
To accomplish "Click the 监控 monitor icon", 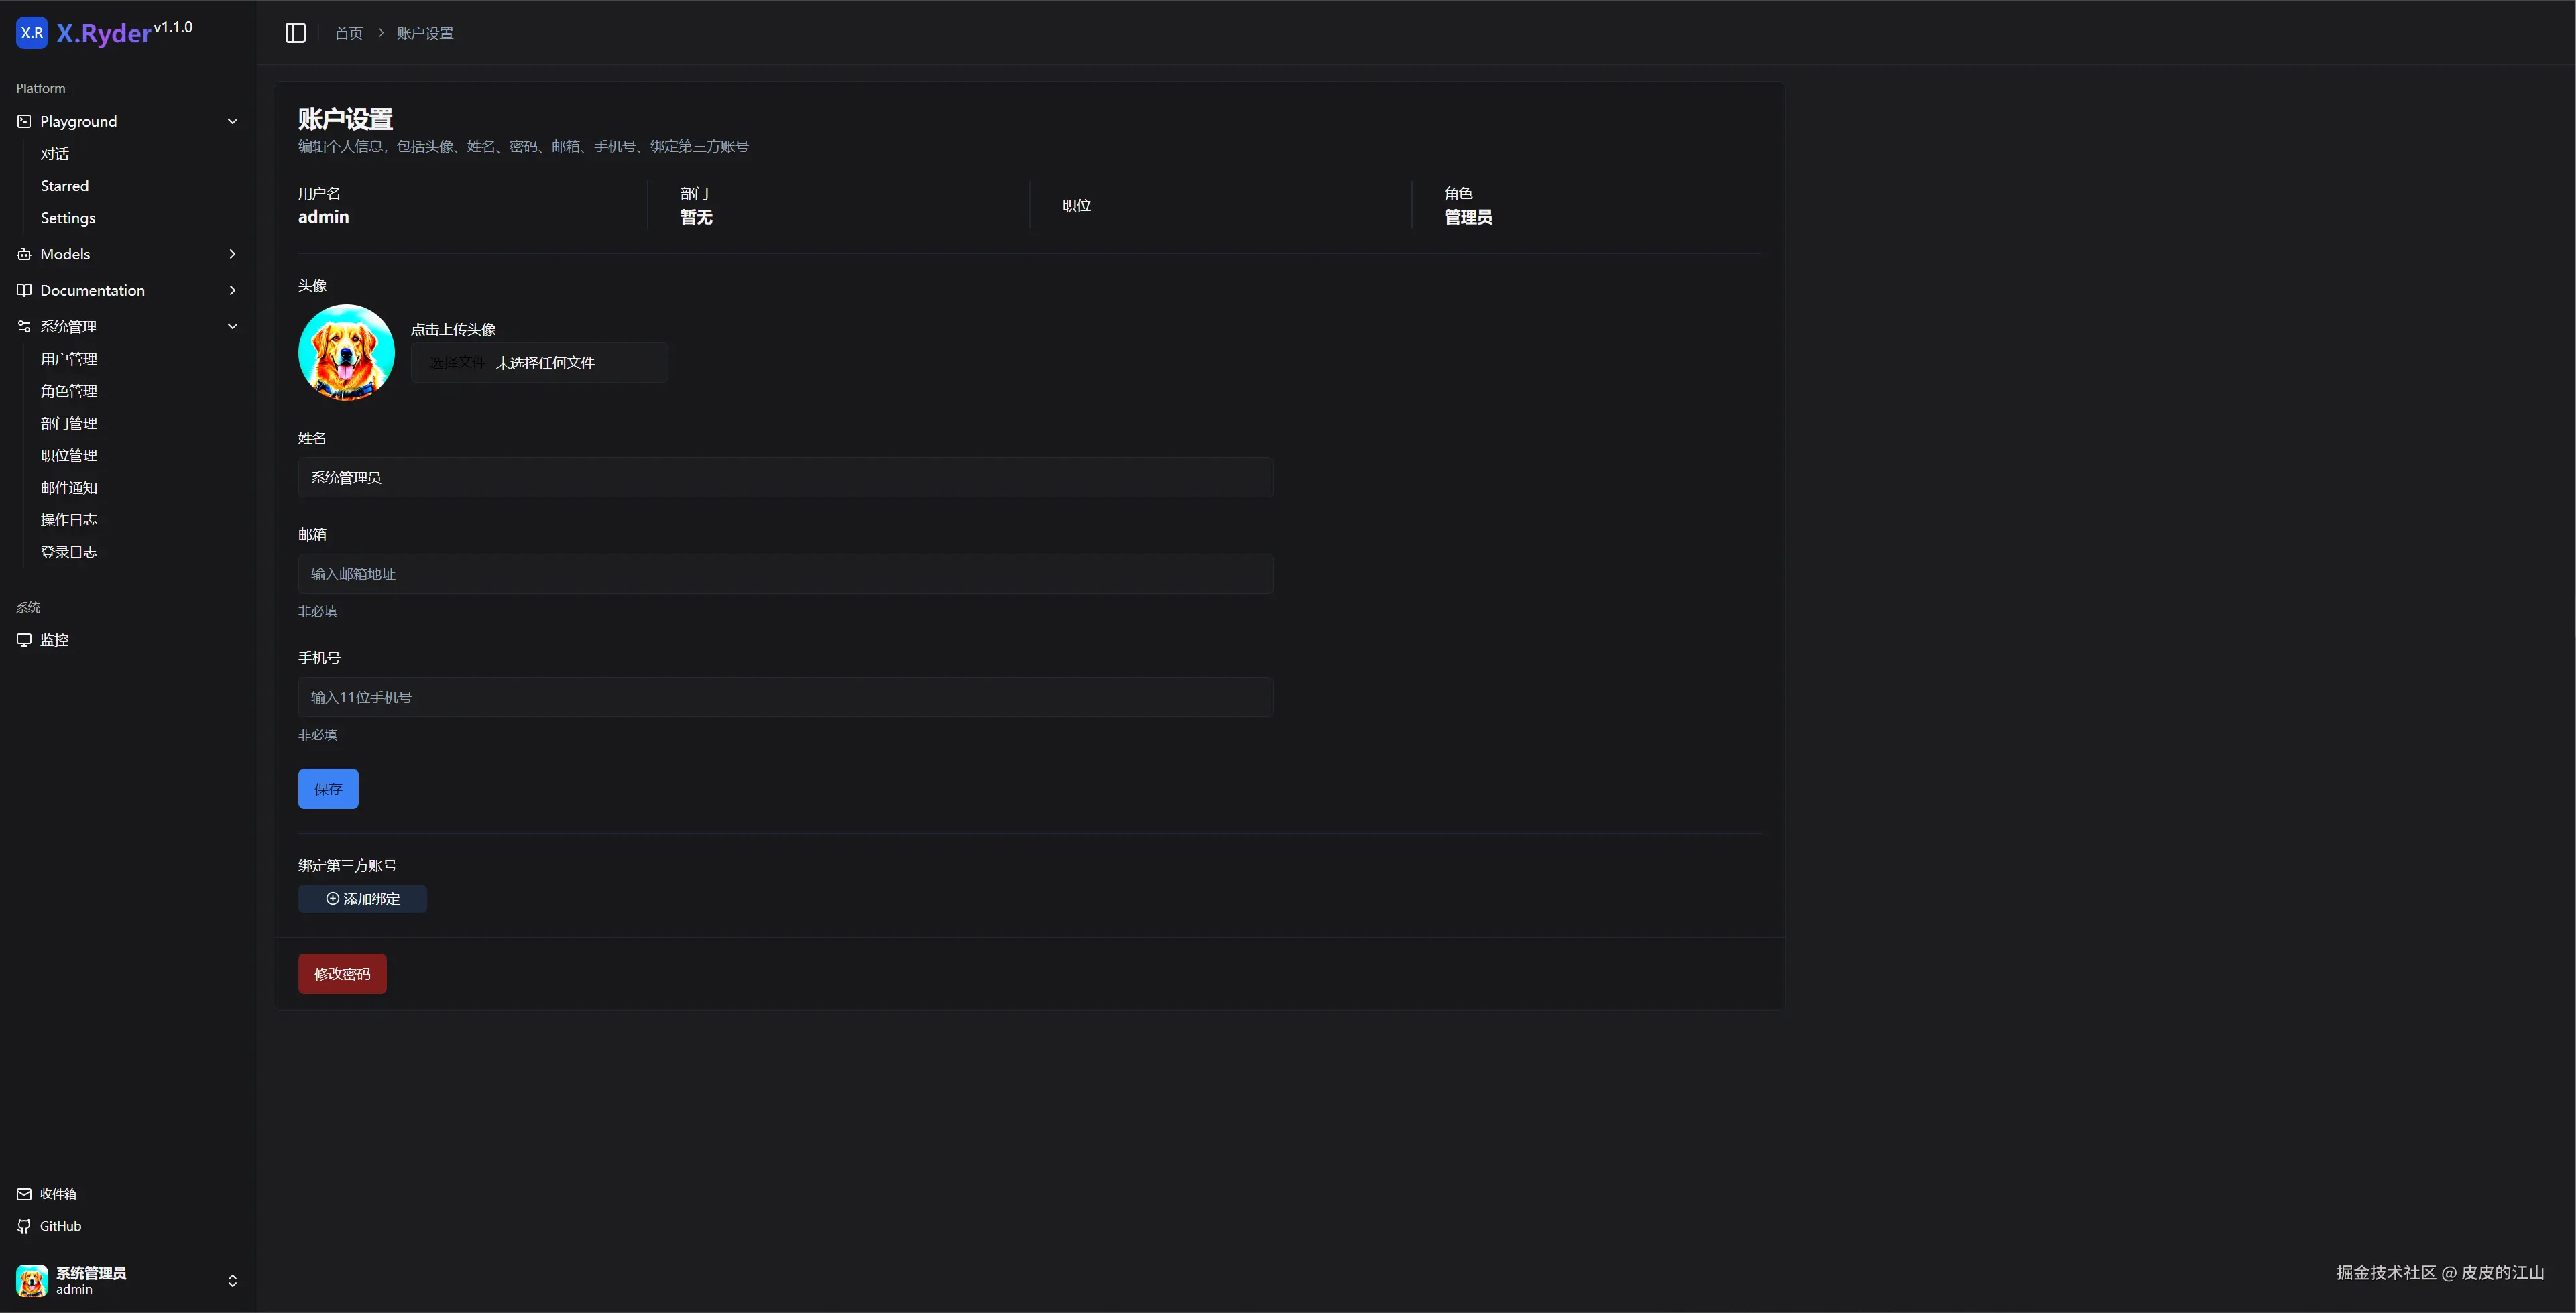I will coord(24,640).
